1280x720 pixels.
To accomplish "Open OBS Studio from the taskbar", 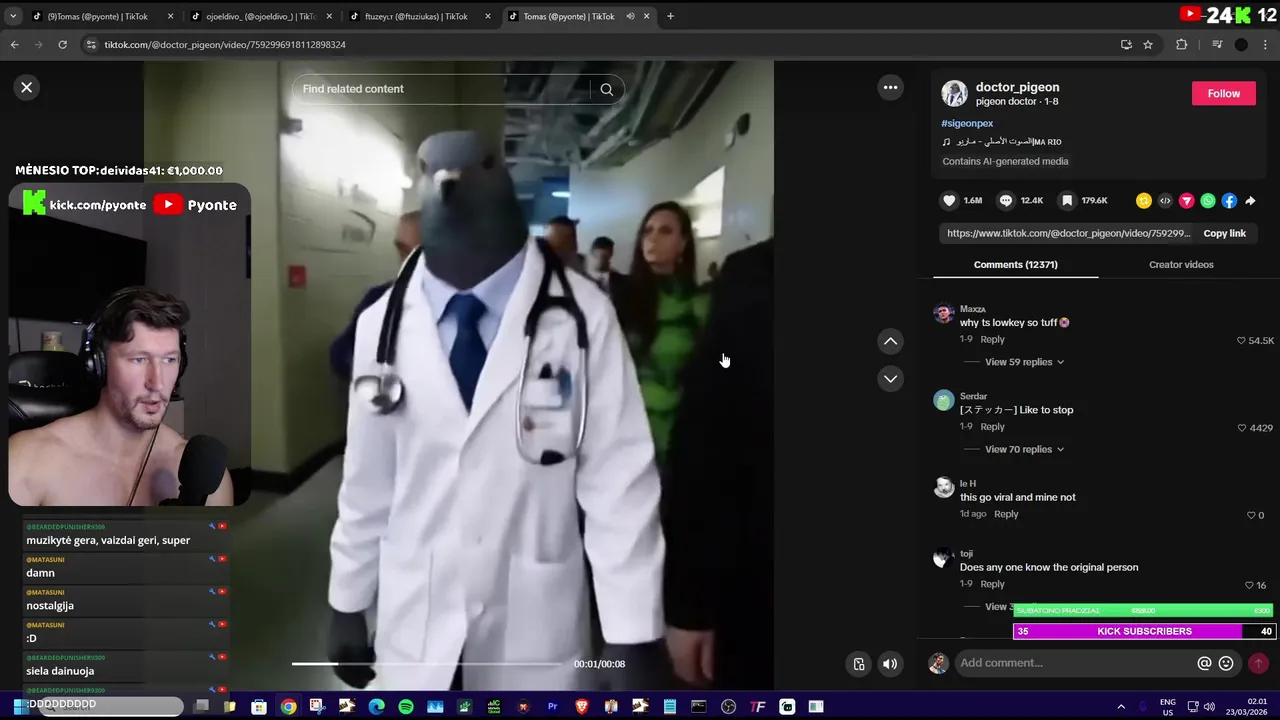I will coord(728,707).
